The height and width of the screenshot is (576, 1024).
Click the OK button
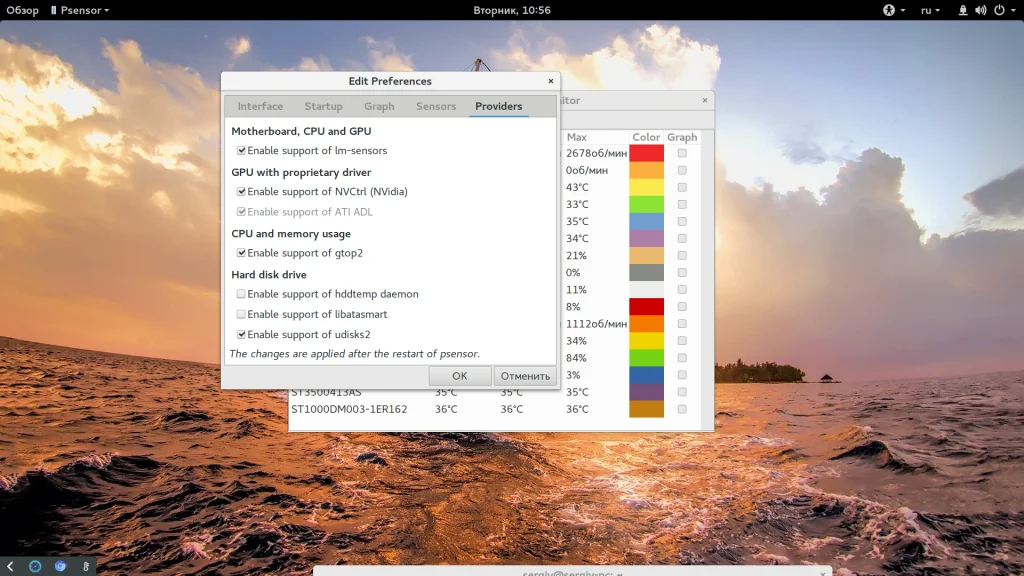coord(459,376)
